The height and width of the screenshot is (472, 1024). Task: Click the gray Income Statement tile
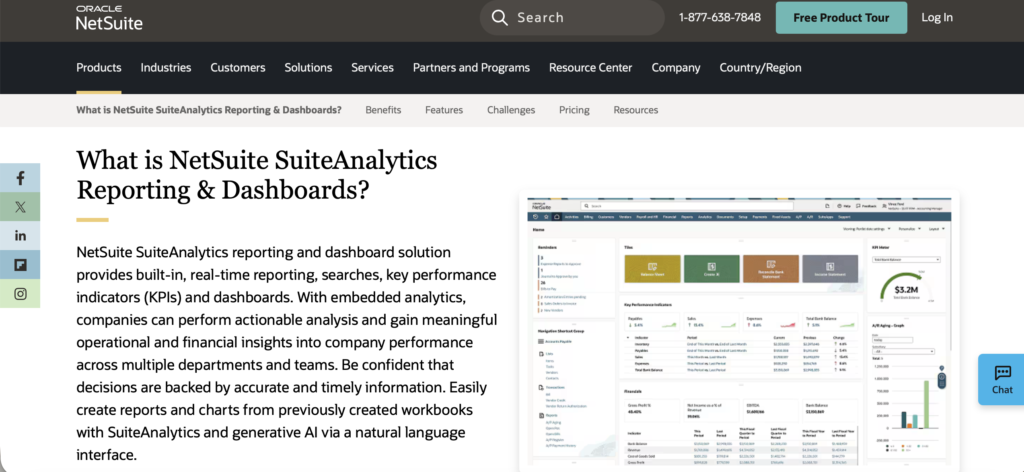click(x=830, y=268)
